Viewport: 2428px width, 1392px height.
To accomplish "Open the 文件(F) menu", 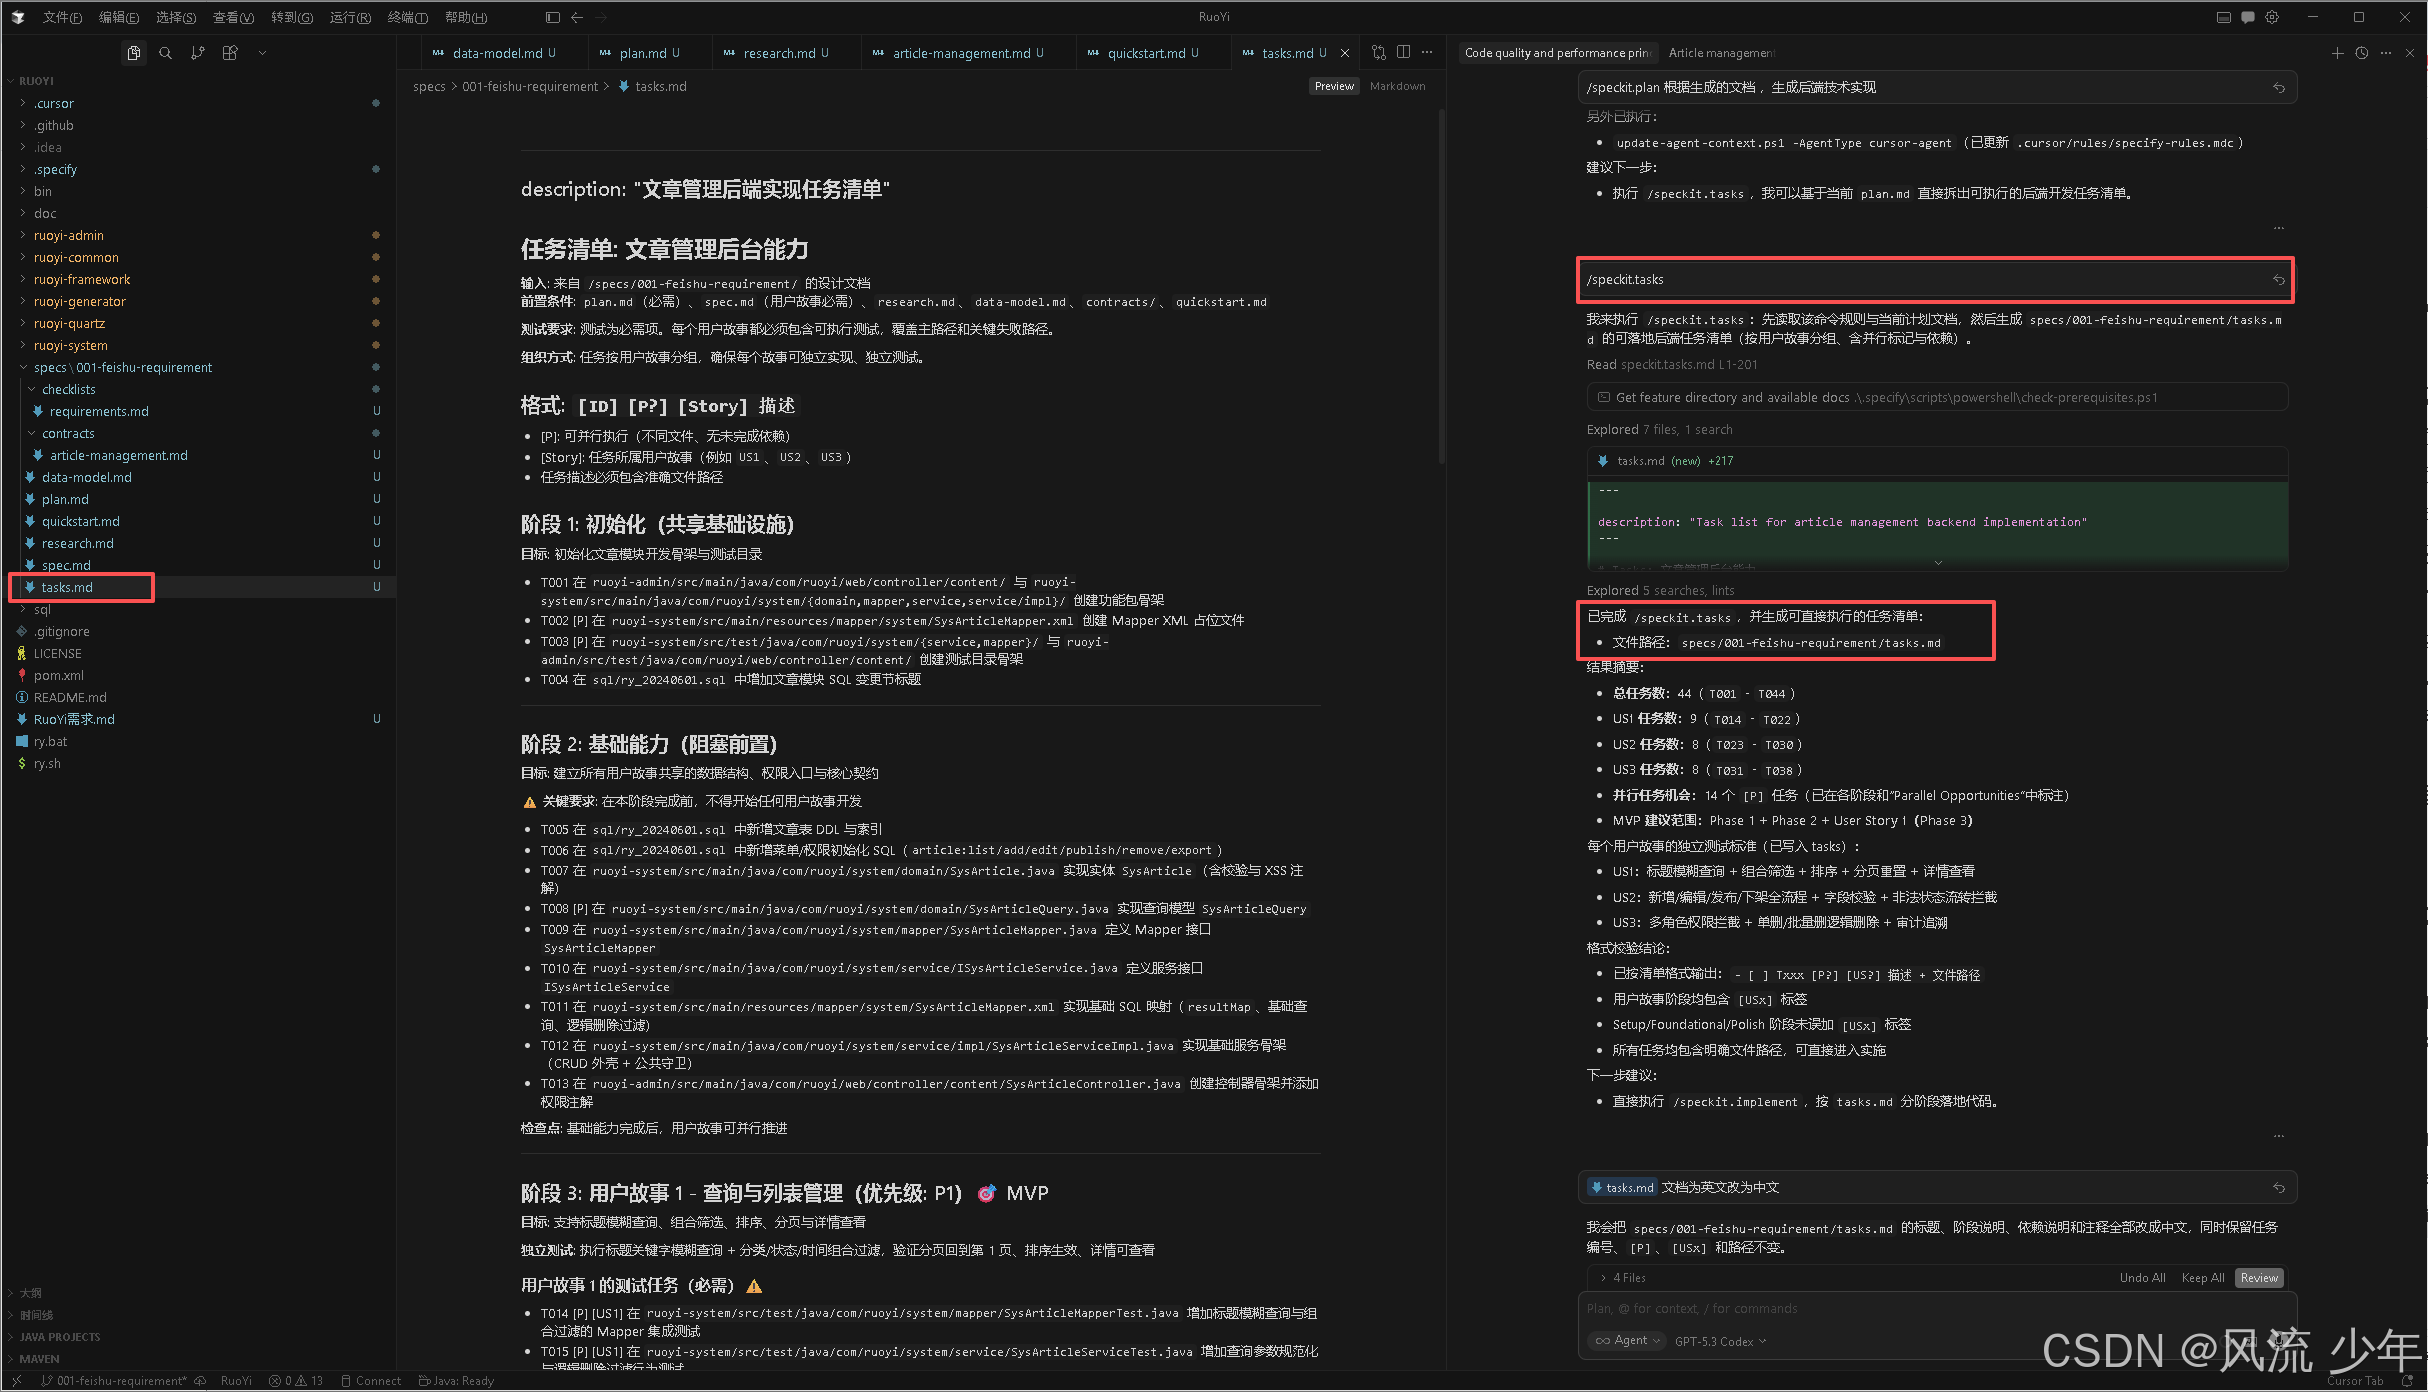I will click(x=62, y=17).
